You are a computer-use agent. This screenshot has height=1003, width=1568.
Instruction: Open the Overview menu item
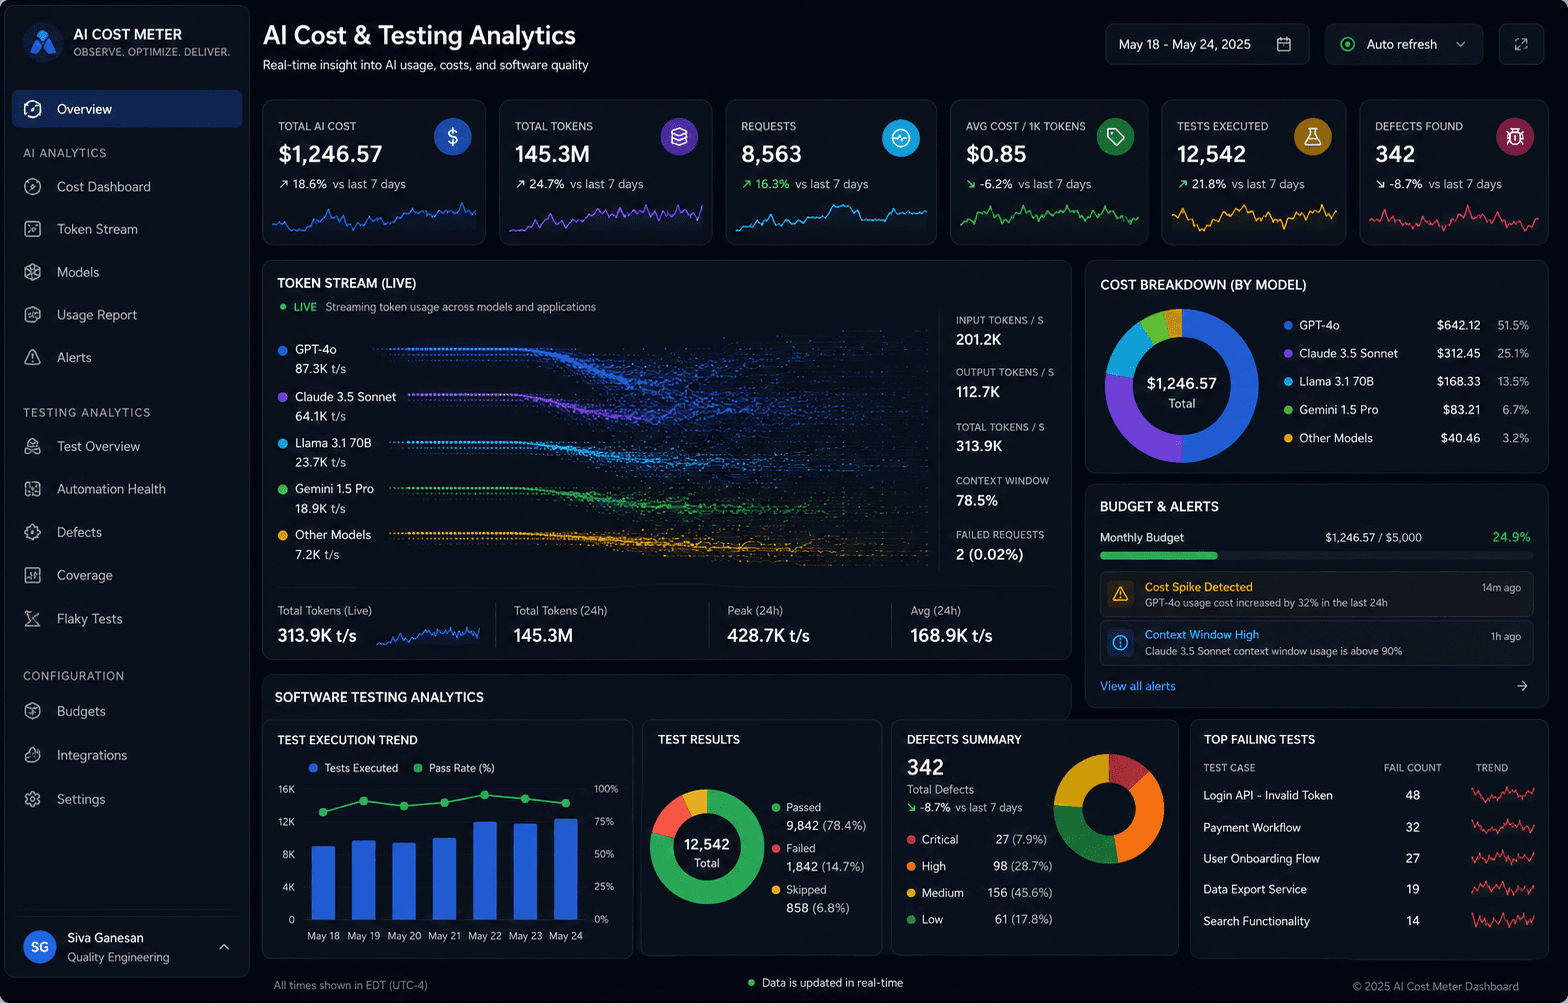pos(127,109)
